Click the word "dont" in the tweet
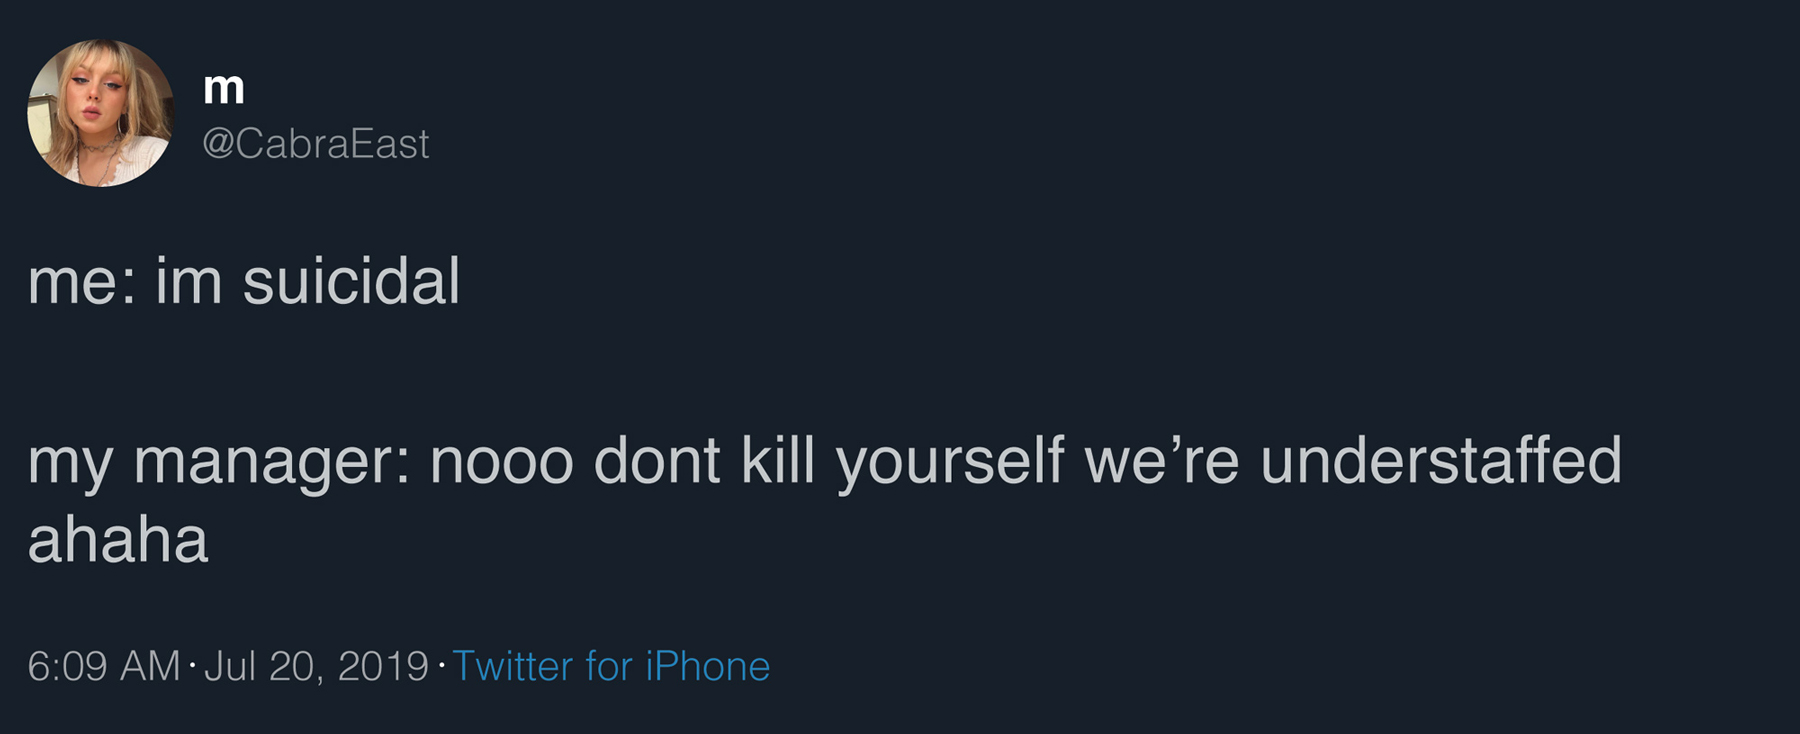The image size is (1800, 734). tap(657, 461)
